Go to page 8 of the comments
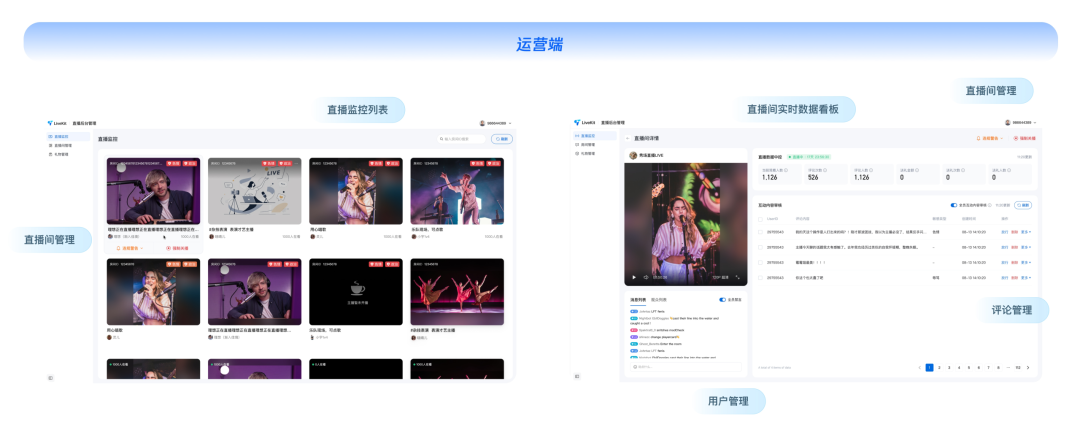The image size is (1080, 435). click(998, 368)
